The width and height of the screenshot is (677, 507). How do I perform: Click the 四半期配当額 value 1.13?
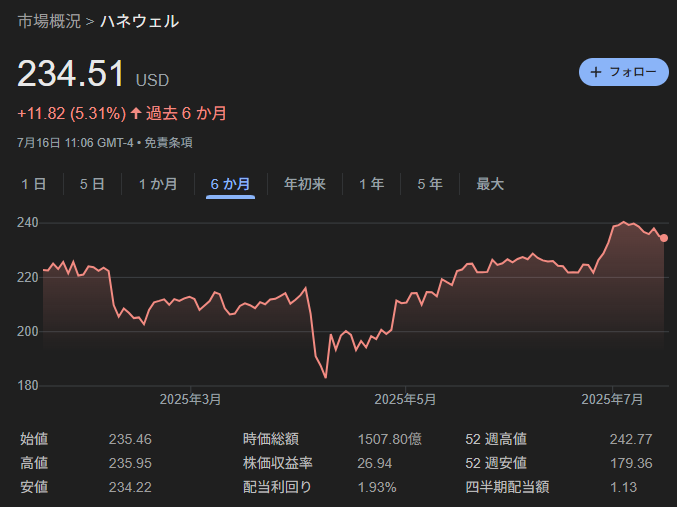tap(623, 487)
